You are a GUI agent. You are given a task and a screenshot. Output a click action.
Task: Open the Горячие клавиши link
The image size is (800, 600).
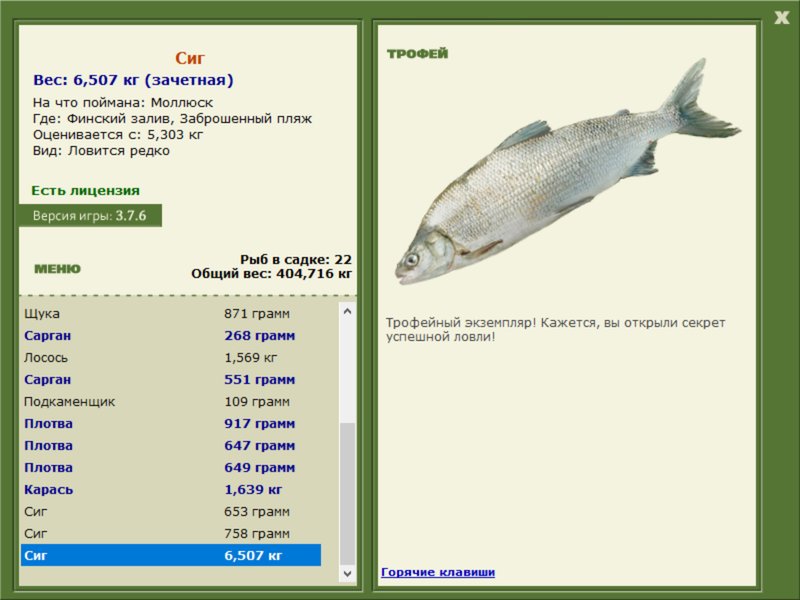point(438,572)
